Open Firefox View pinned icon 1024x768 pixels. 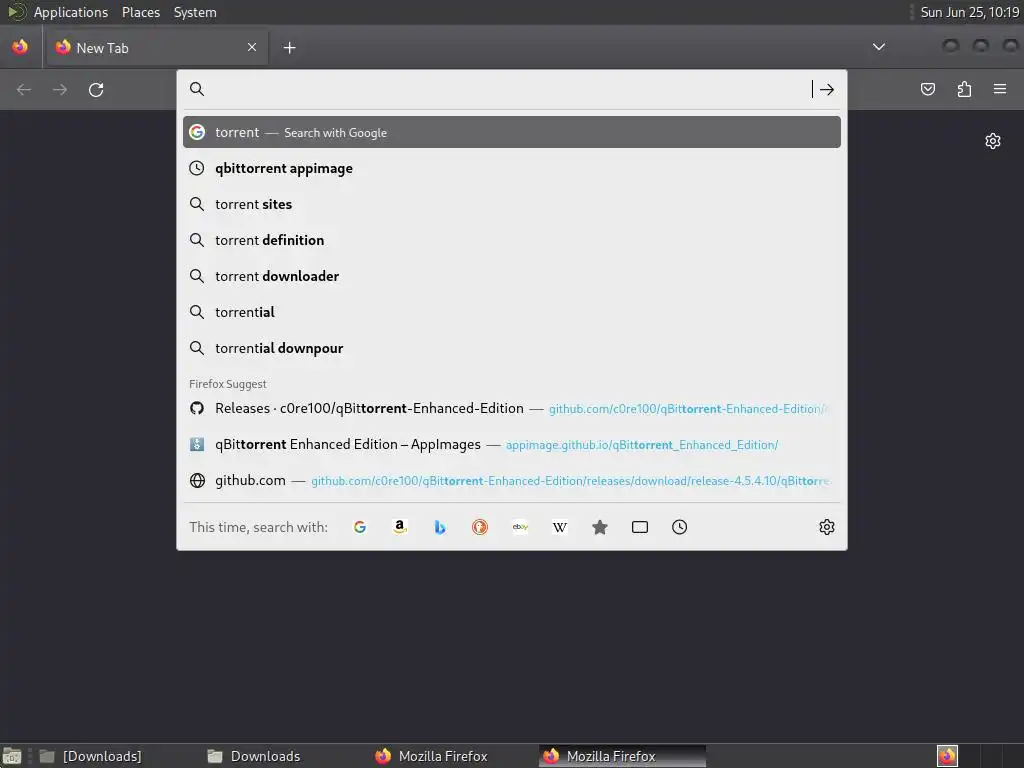pyautogui.click(x=20, y=47)
